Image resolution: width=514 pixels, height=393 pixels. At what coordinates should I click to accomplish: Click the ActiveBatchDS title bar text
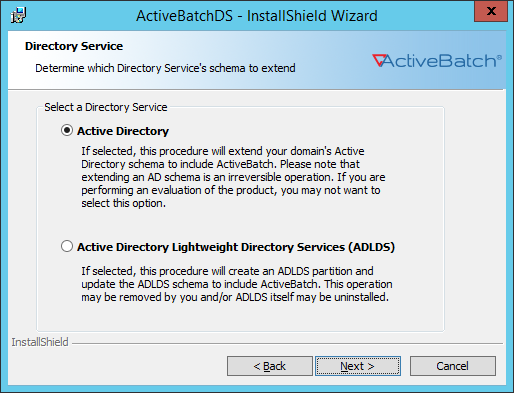point(257,16)
